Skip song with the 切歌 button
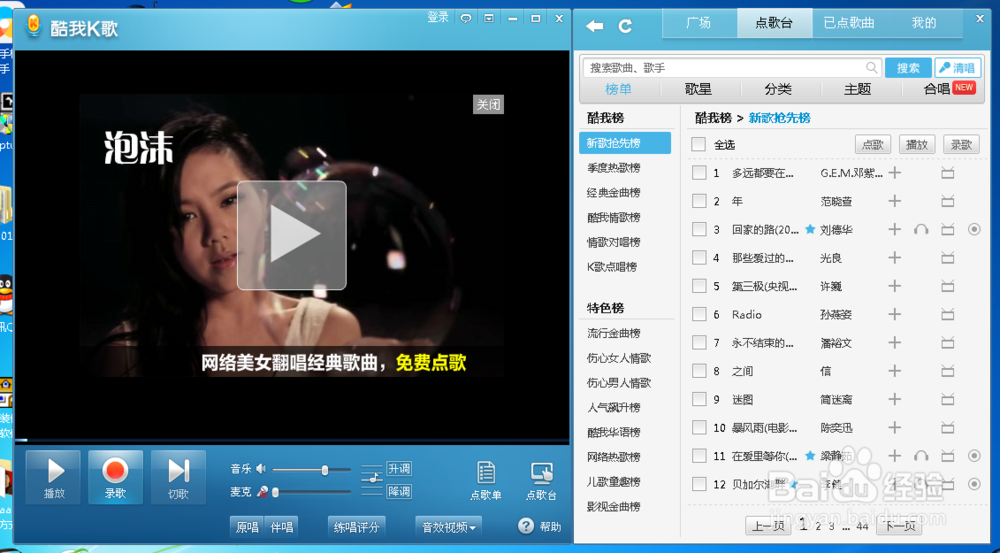1000x553 pixels. pos(178,478)
